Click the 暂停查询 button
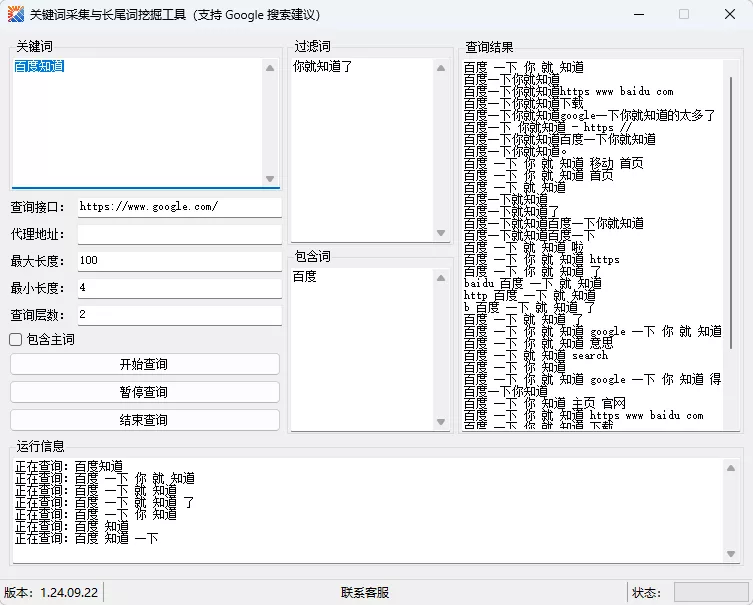Screen dimensions: 753x605 pyautogui.click(x=145, y=392)
